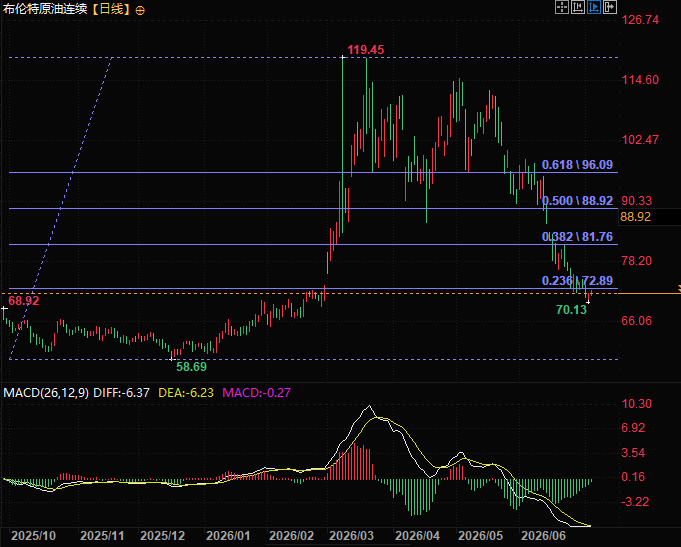Image resolution: width=681 pixels, height=547 pixels.
Task: Click the orange 88.92 price axis tag
Action: point(635,217)
